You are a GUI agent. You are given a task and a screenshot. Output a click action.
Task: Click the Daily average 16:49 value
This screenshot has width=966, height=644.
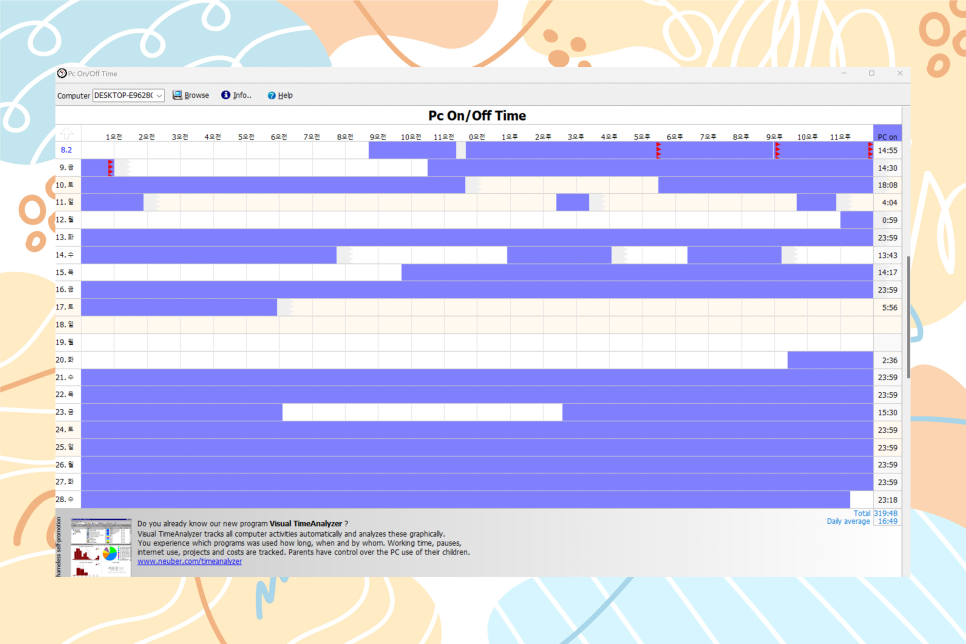(x=887, y=521)
